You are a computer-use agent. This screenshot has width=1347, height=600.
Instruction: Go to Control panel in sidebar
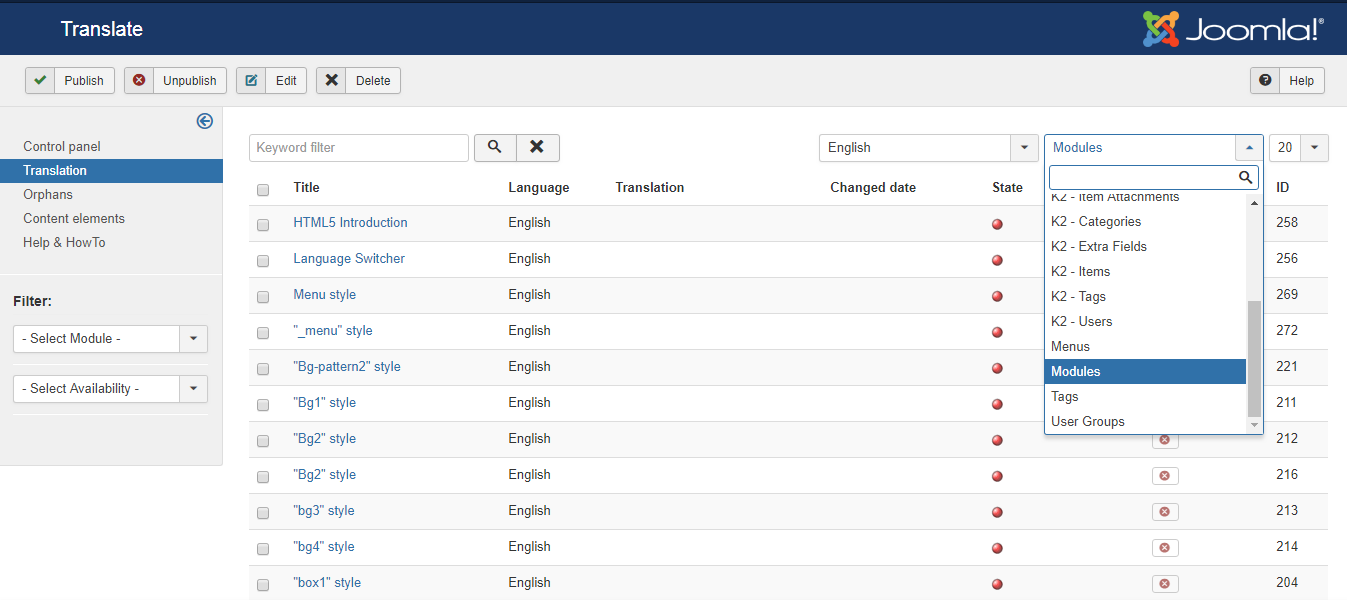[x=62, y=146]
